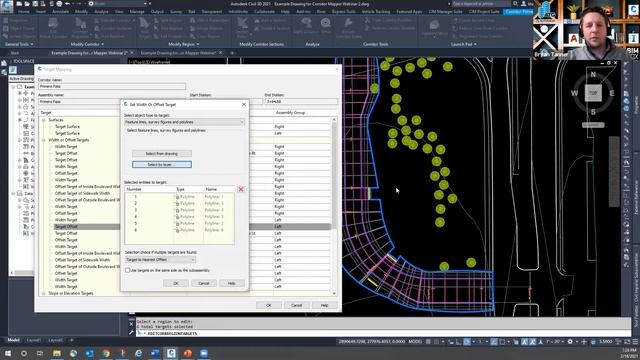Click the Open folder icon in quick access toolbar
Screen dimensions: 640x360
[x=27, y=4]
